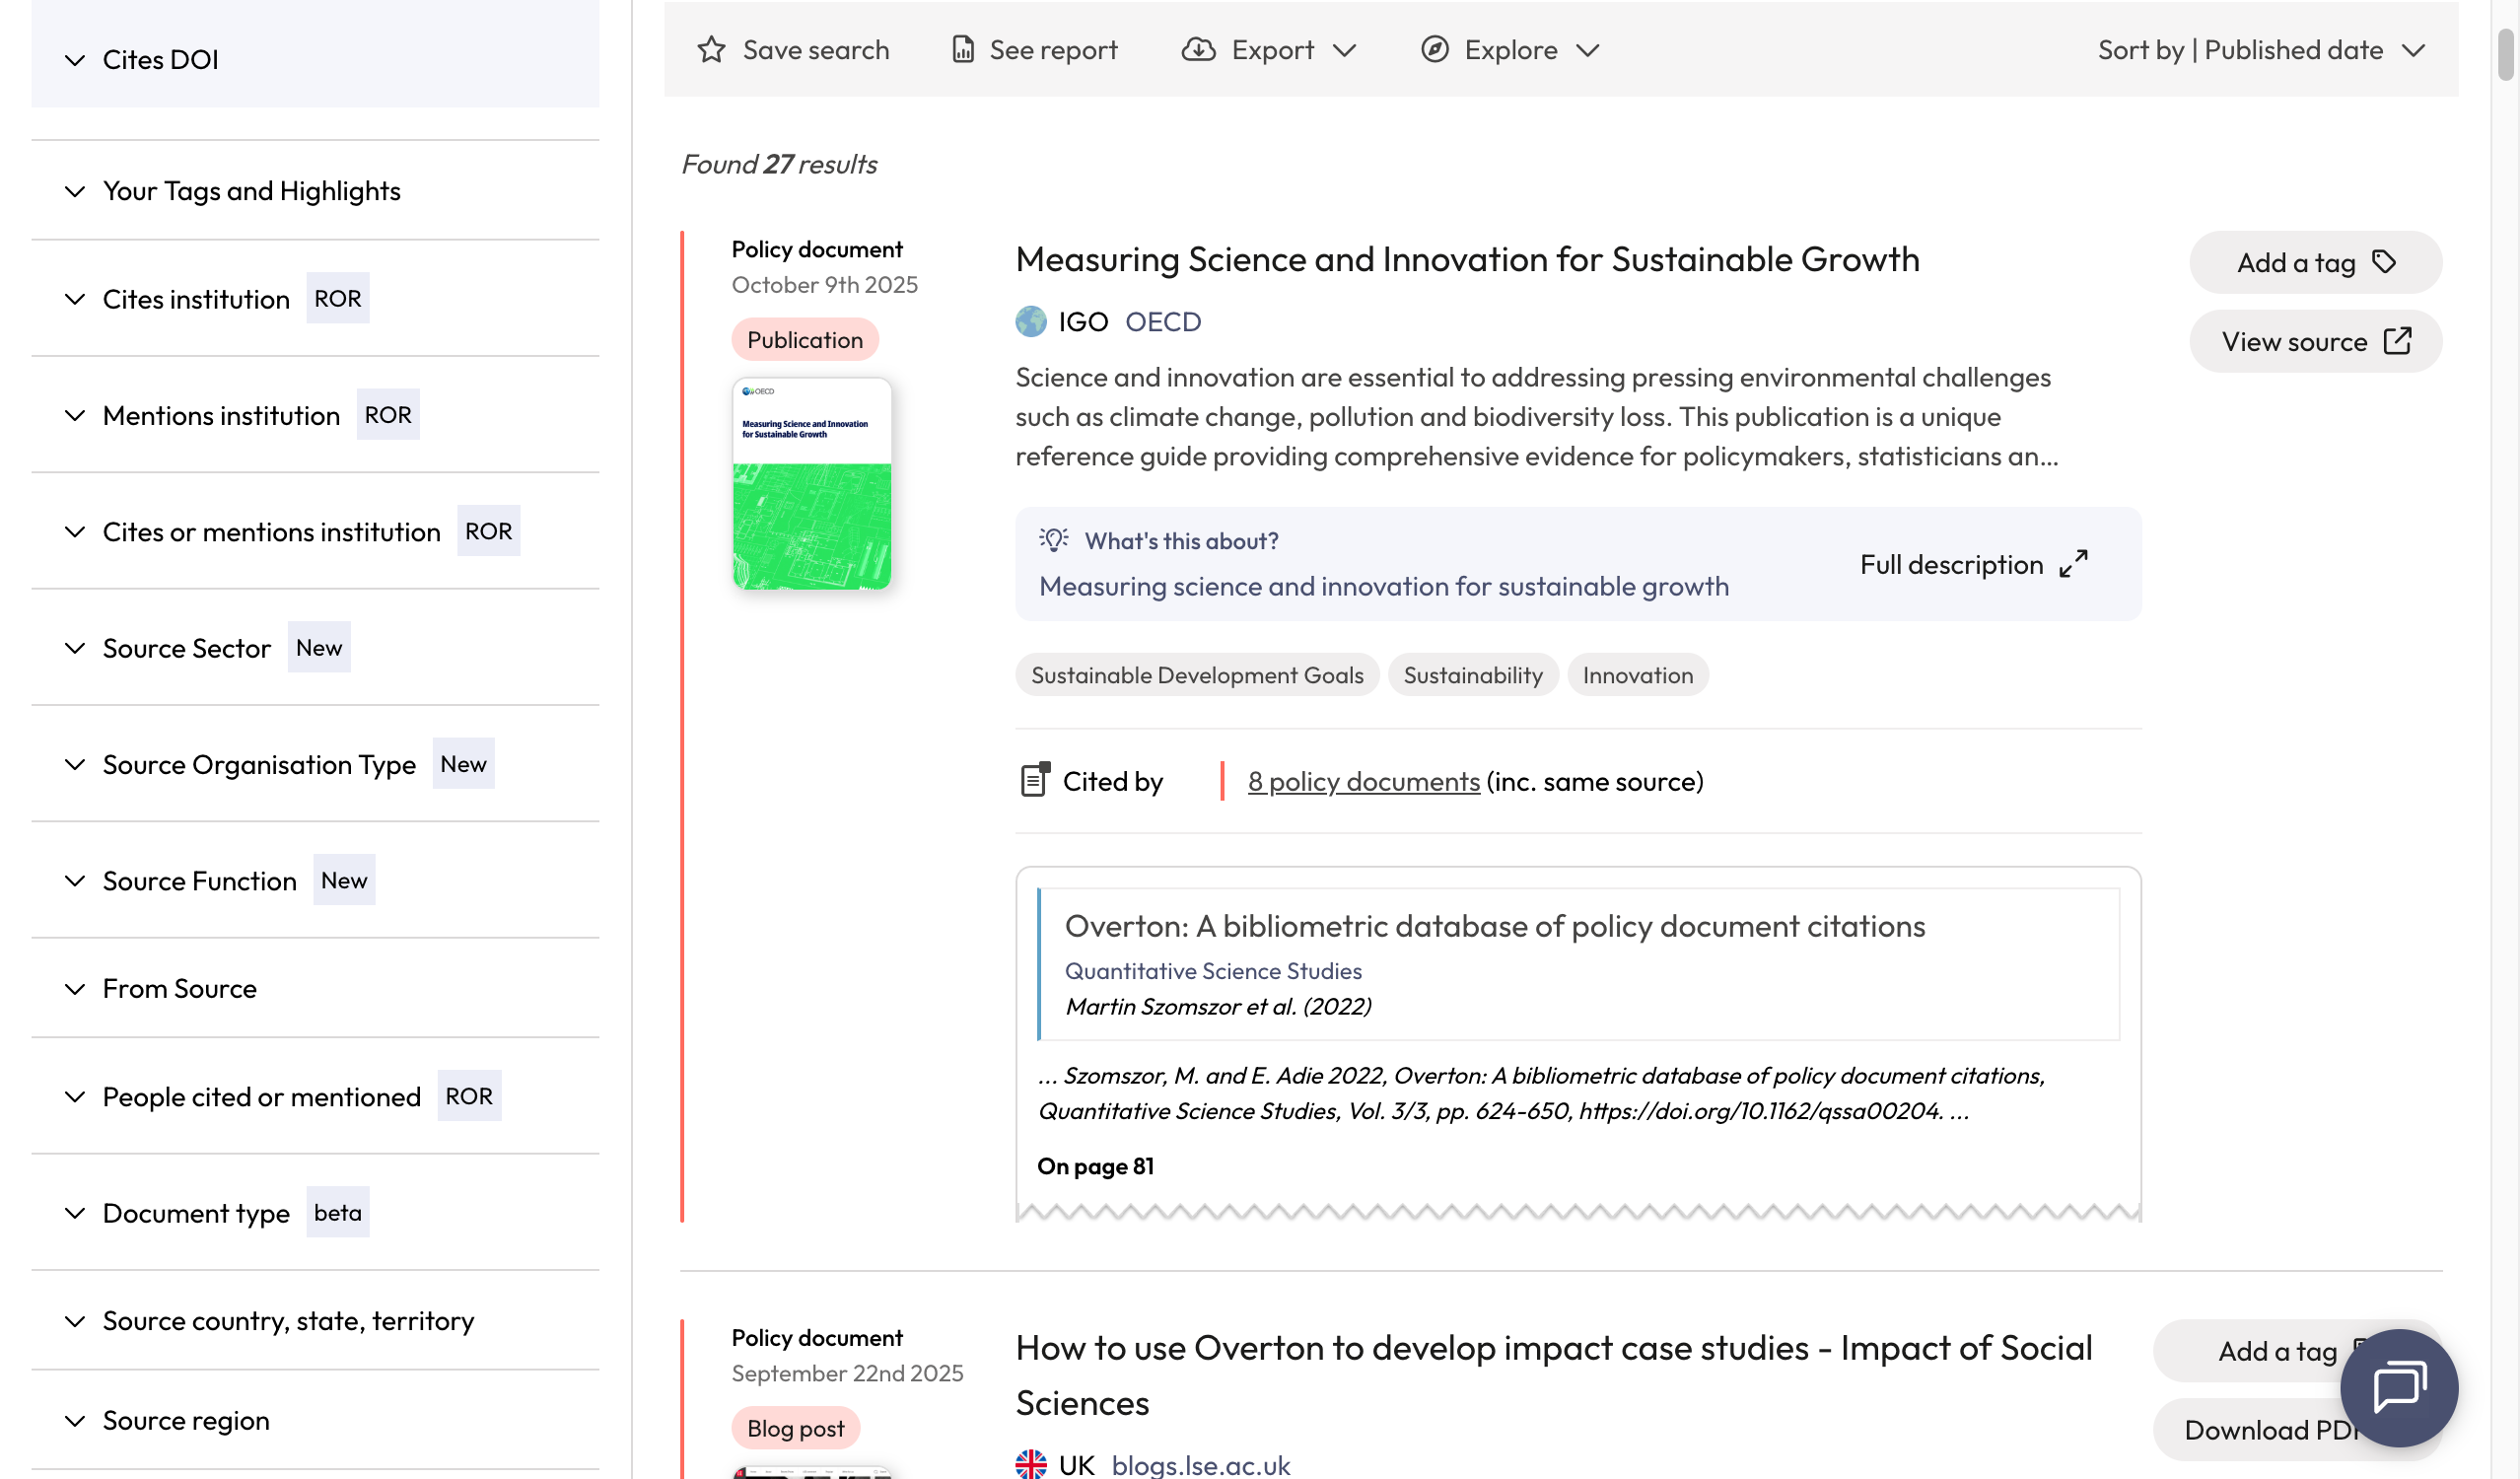Open the OECD source link
2520x1479 pixels.
[1163, 321]
